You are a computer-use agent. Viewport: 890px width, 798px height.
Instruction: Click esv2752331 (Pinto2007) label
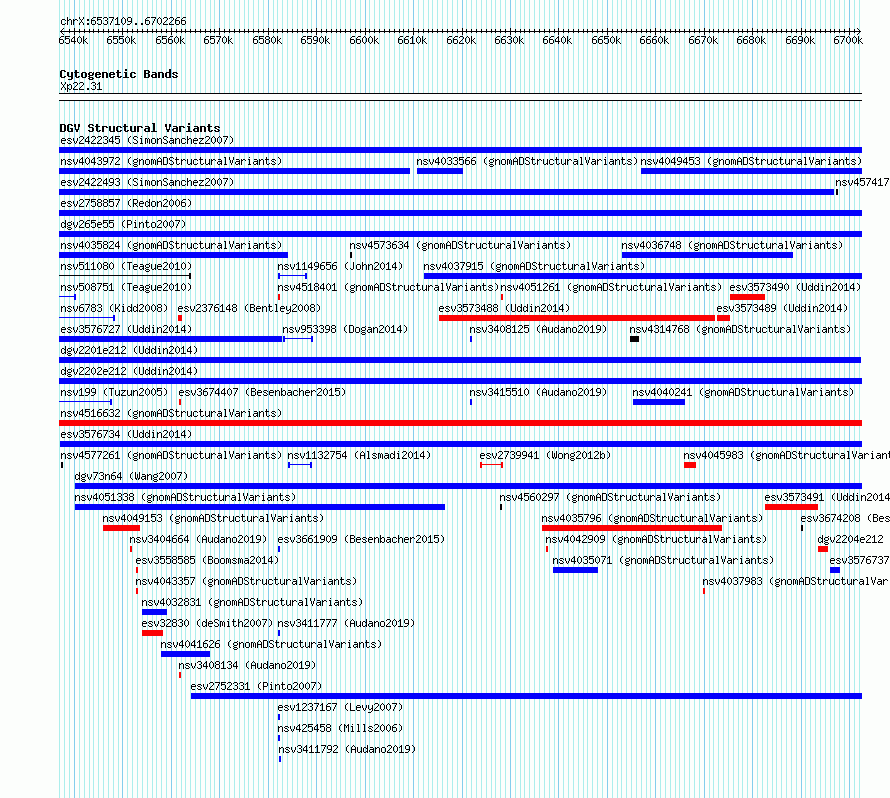[x=256, y=686]
